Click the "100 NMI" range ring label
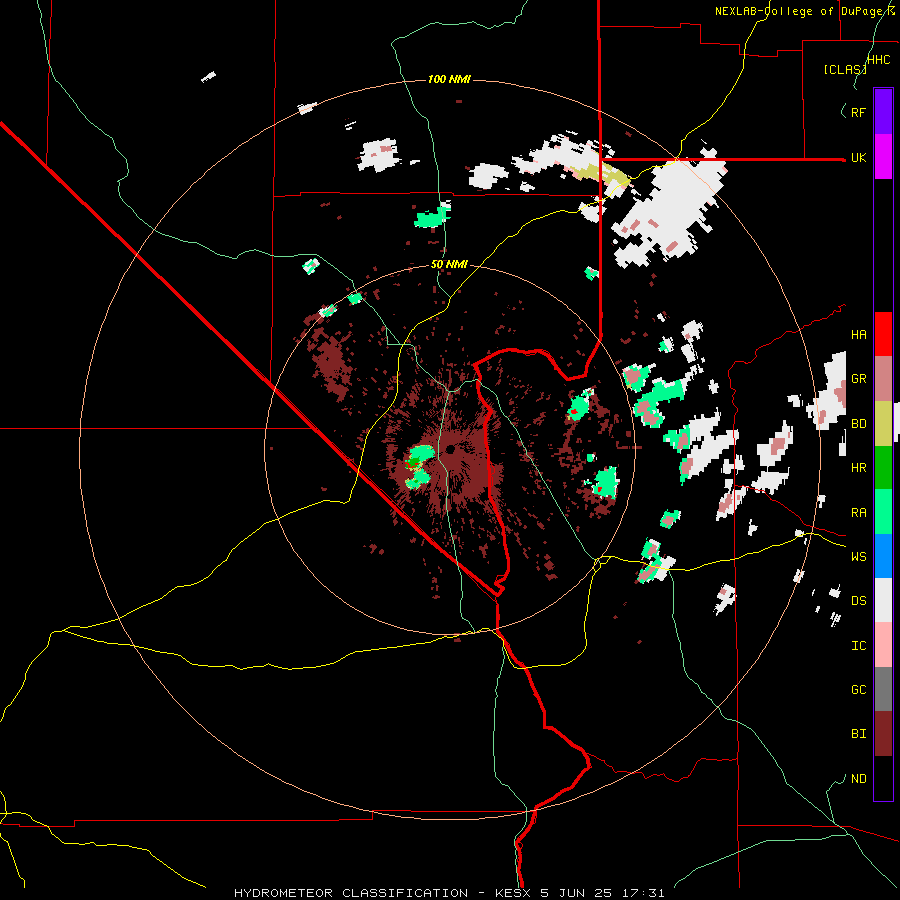Image resolution: width=900 pixels, height=900 pixels. pos(449,79)
